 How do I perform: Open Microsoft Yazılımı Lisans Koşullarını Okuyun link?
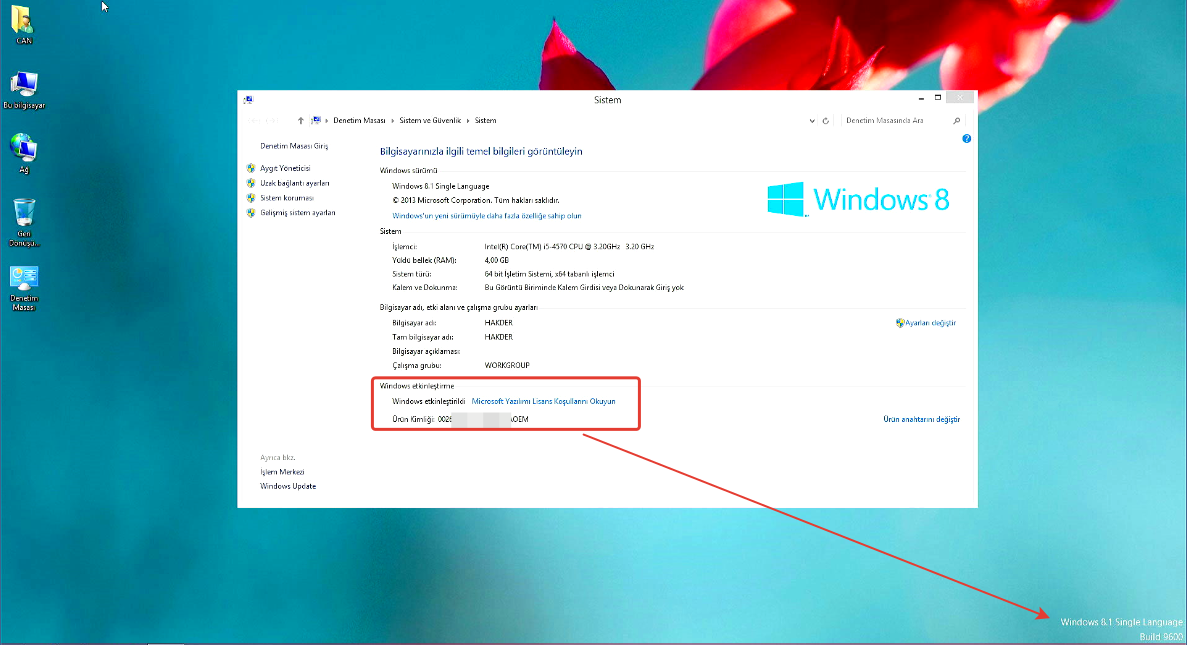tap(544, 401)
